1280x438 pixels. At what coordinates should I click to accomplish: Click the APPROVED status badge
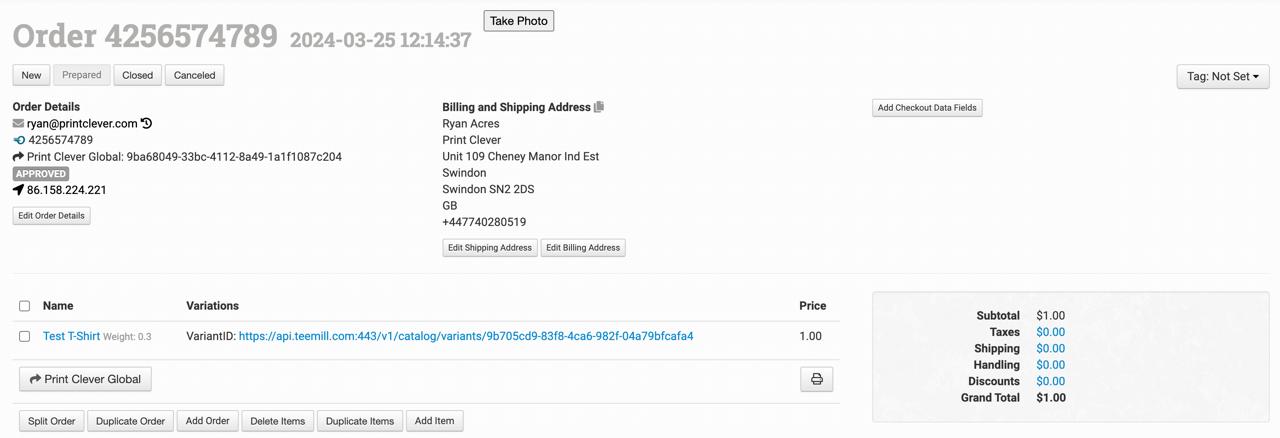[41, 174]
